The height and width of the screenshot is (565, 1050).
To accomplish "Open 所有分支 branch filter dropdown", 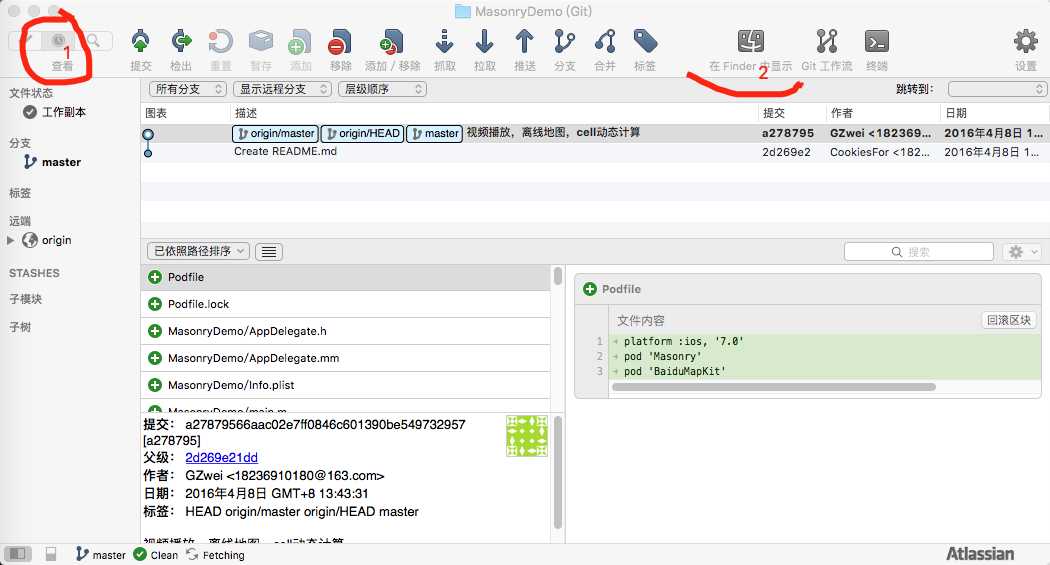I will click(188, 89).
